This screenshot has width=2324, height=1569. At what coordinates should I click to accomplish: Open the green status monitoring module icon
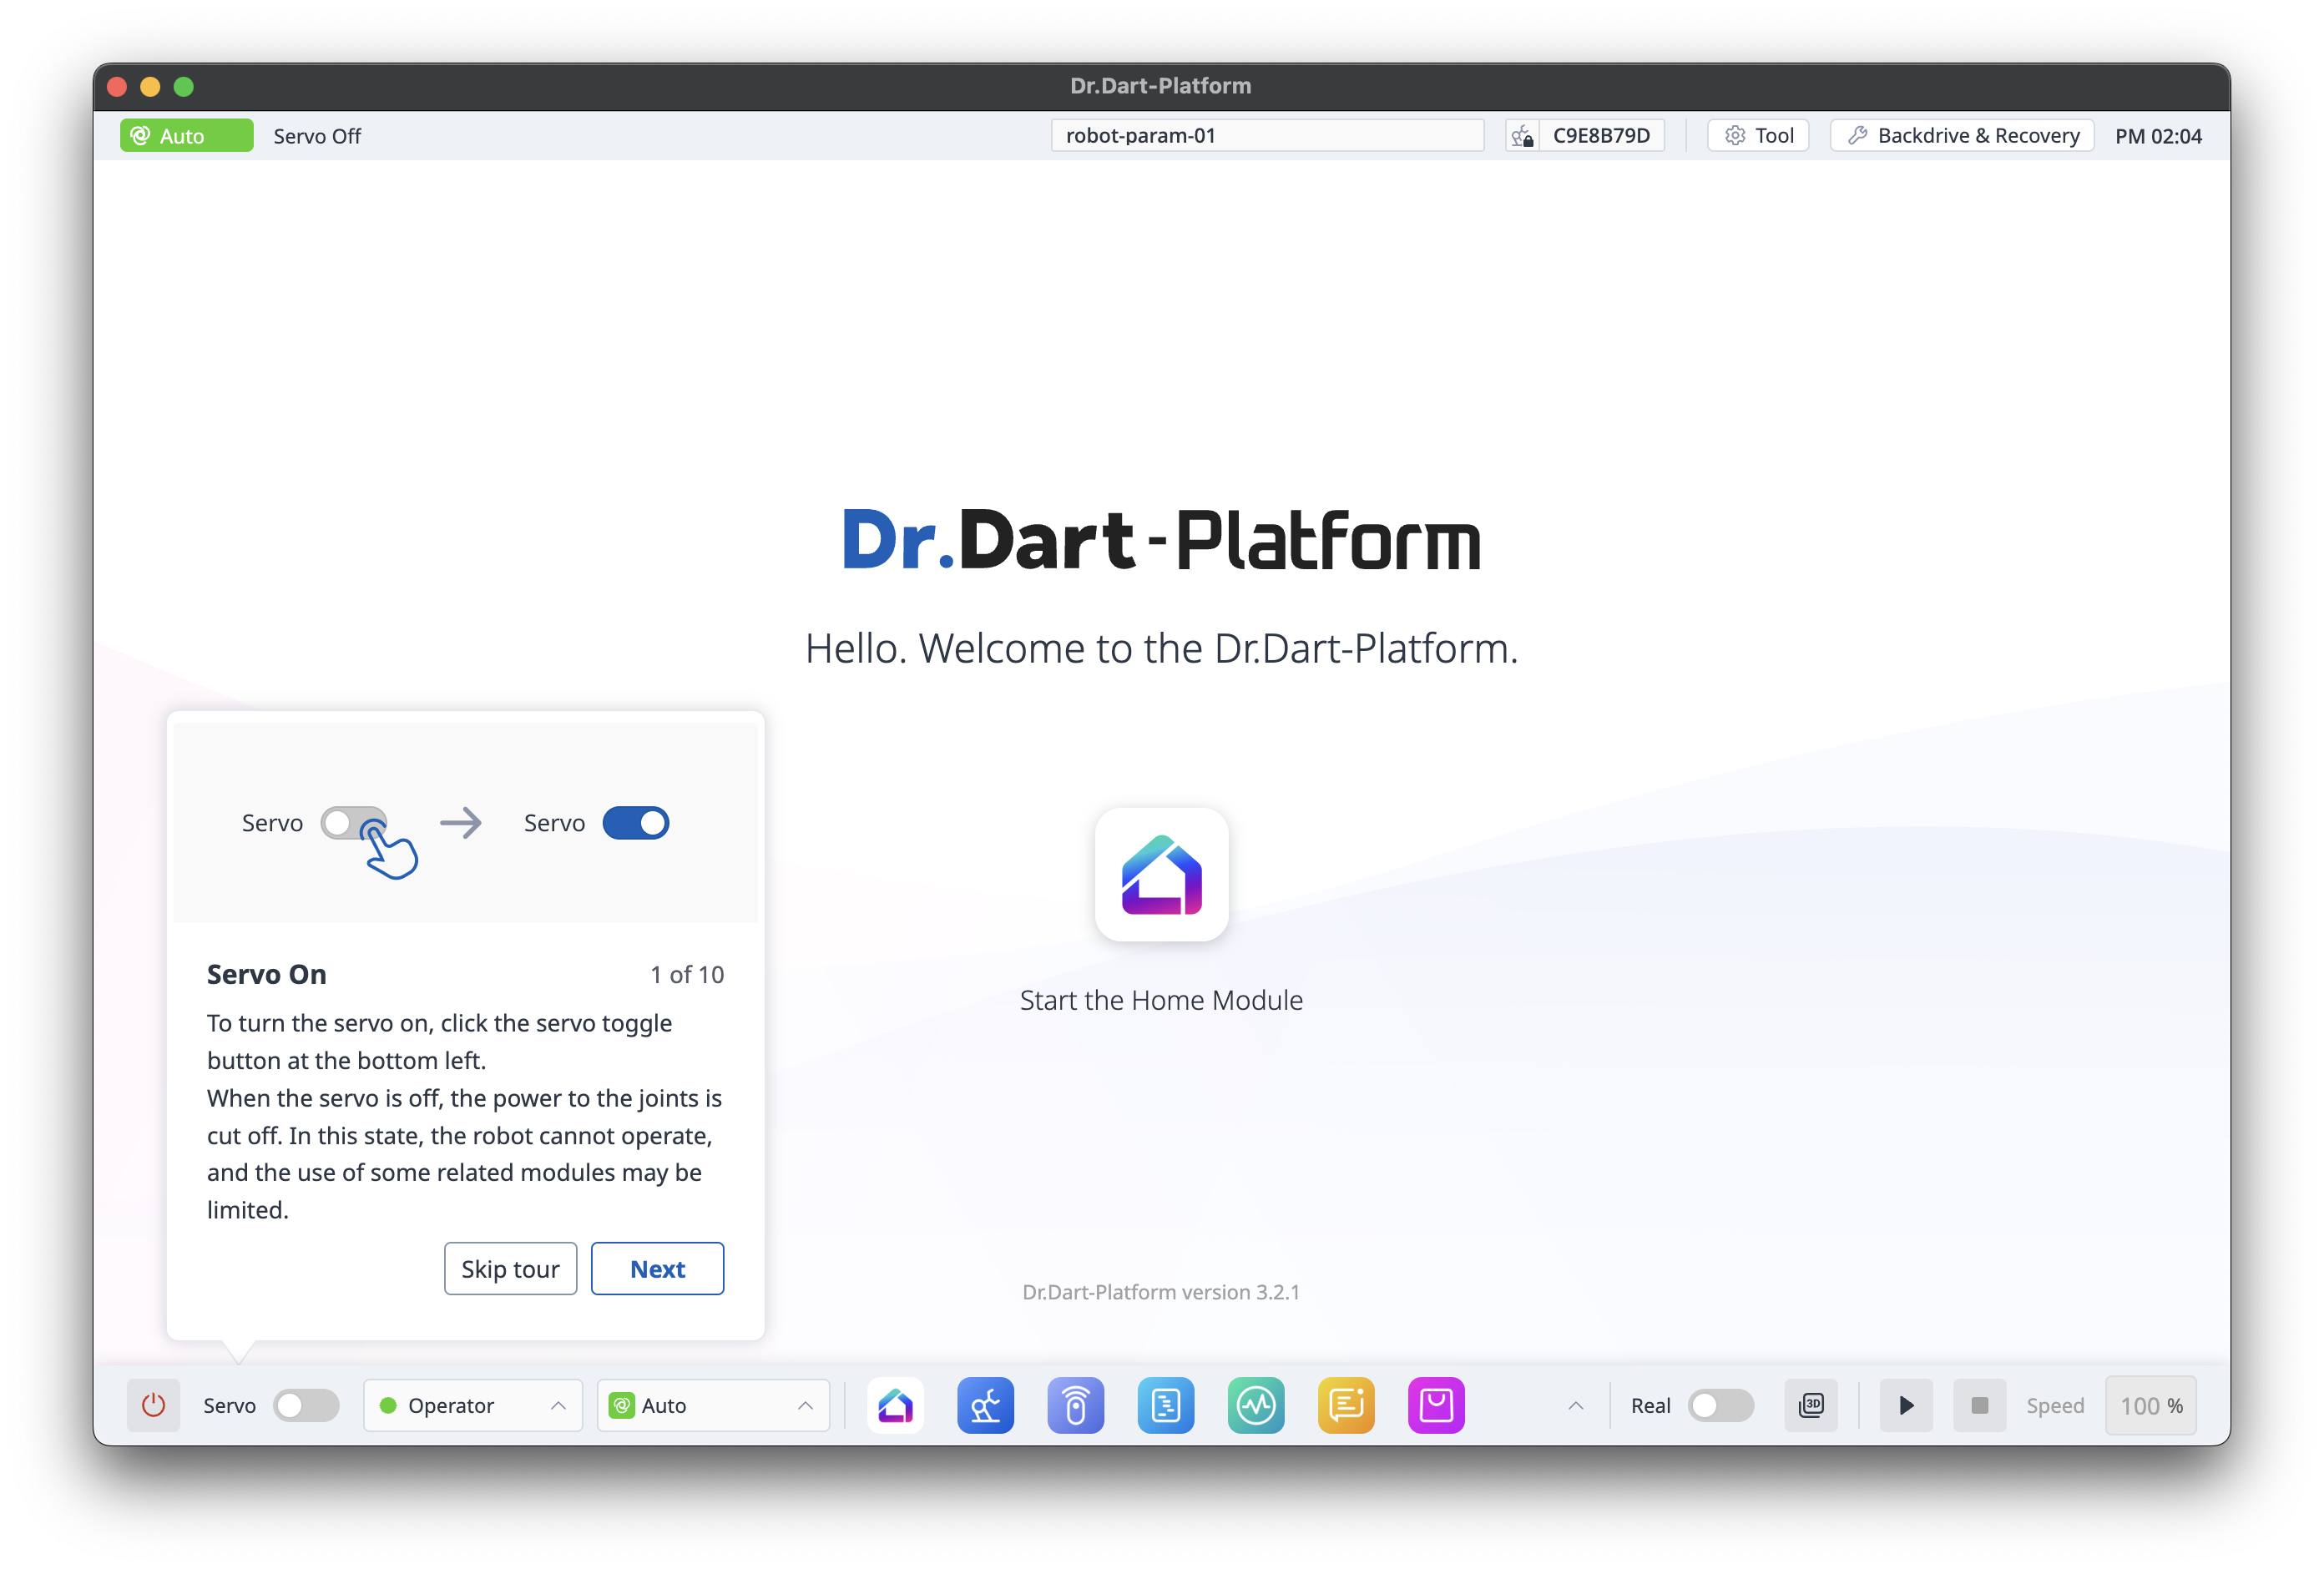pyautogui.click(x=1255, y=1405)
